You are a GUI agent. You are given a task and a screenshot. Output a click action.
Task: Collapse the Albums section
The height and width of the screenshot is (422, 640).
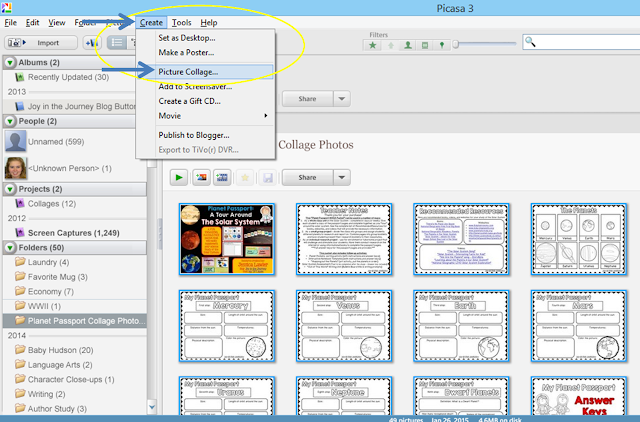[10, 62]
